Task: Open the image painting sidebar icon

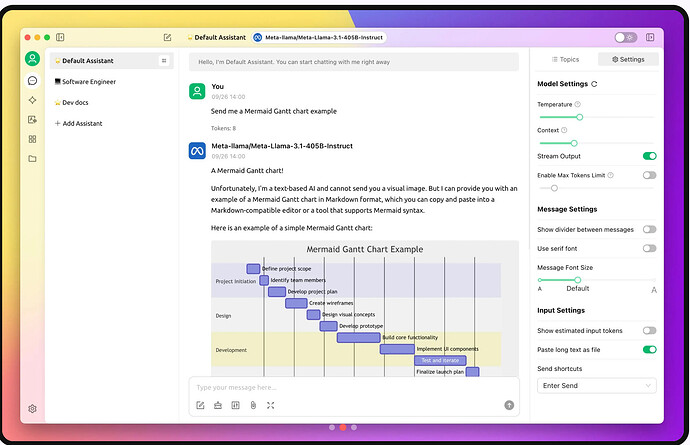Action: [32, 120]
